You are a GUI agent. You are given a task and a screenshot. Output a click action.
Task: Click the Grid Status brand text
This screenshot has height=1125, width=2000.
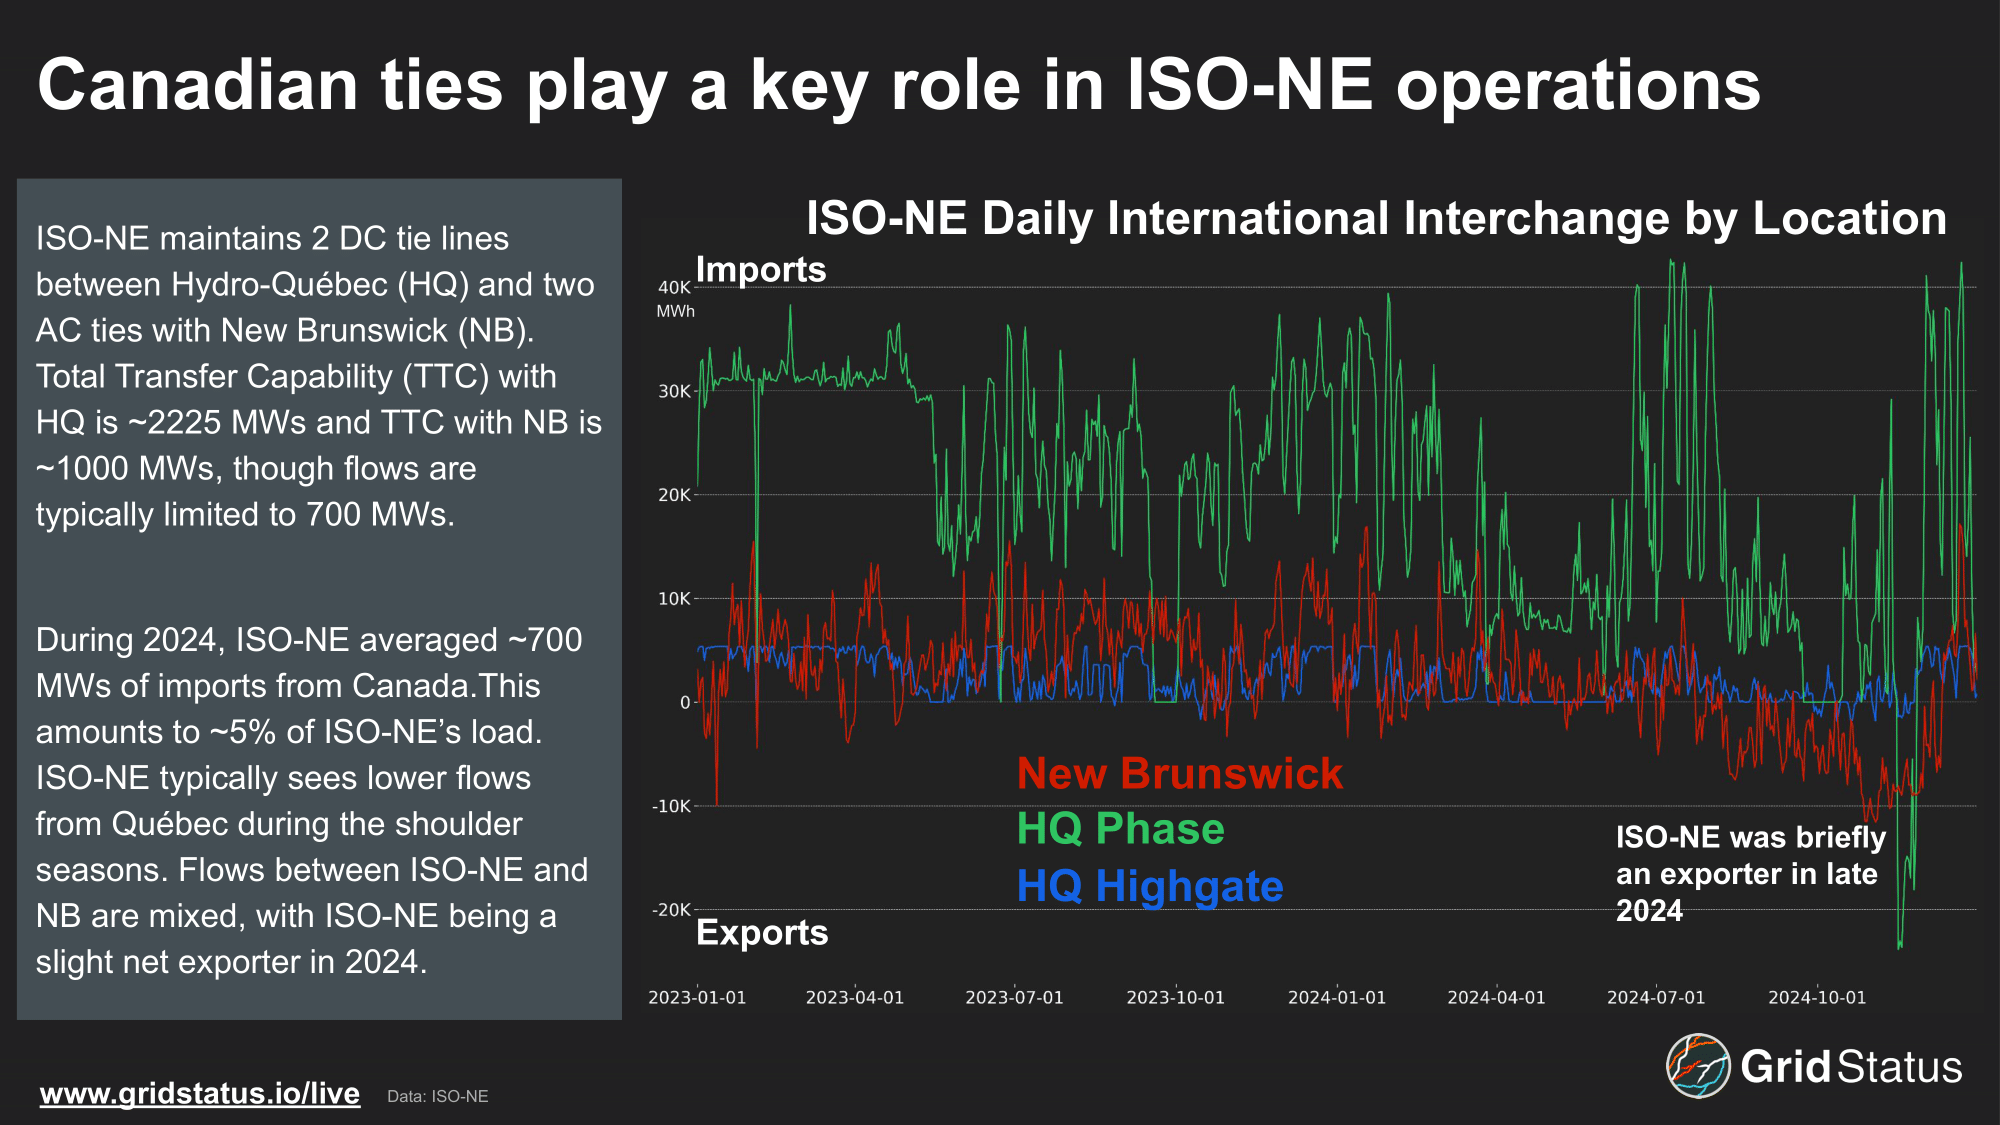(1850, 1067)
